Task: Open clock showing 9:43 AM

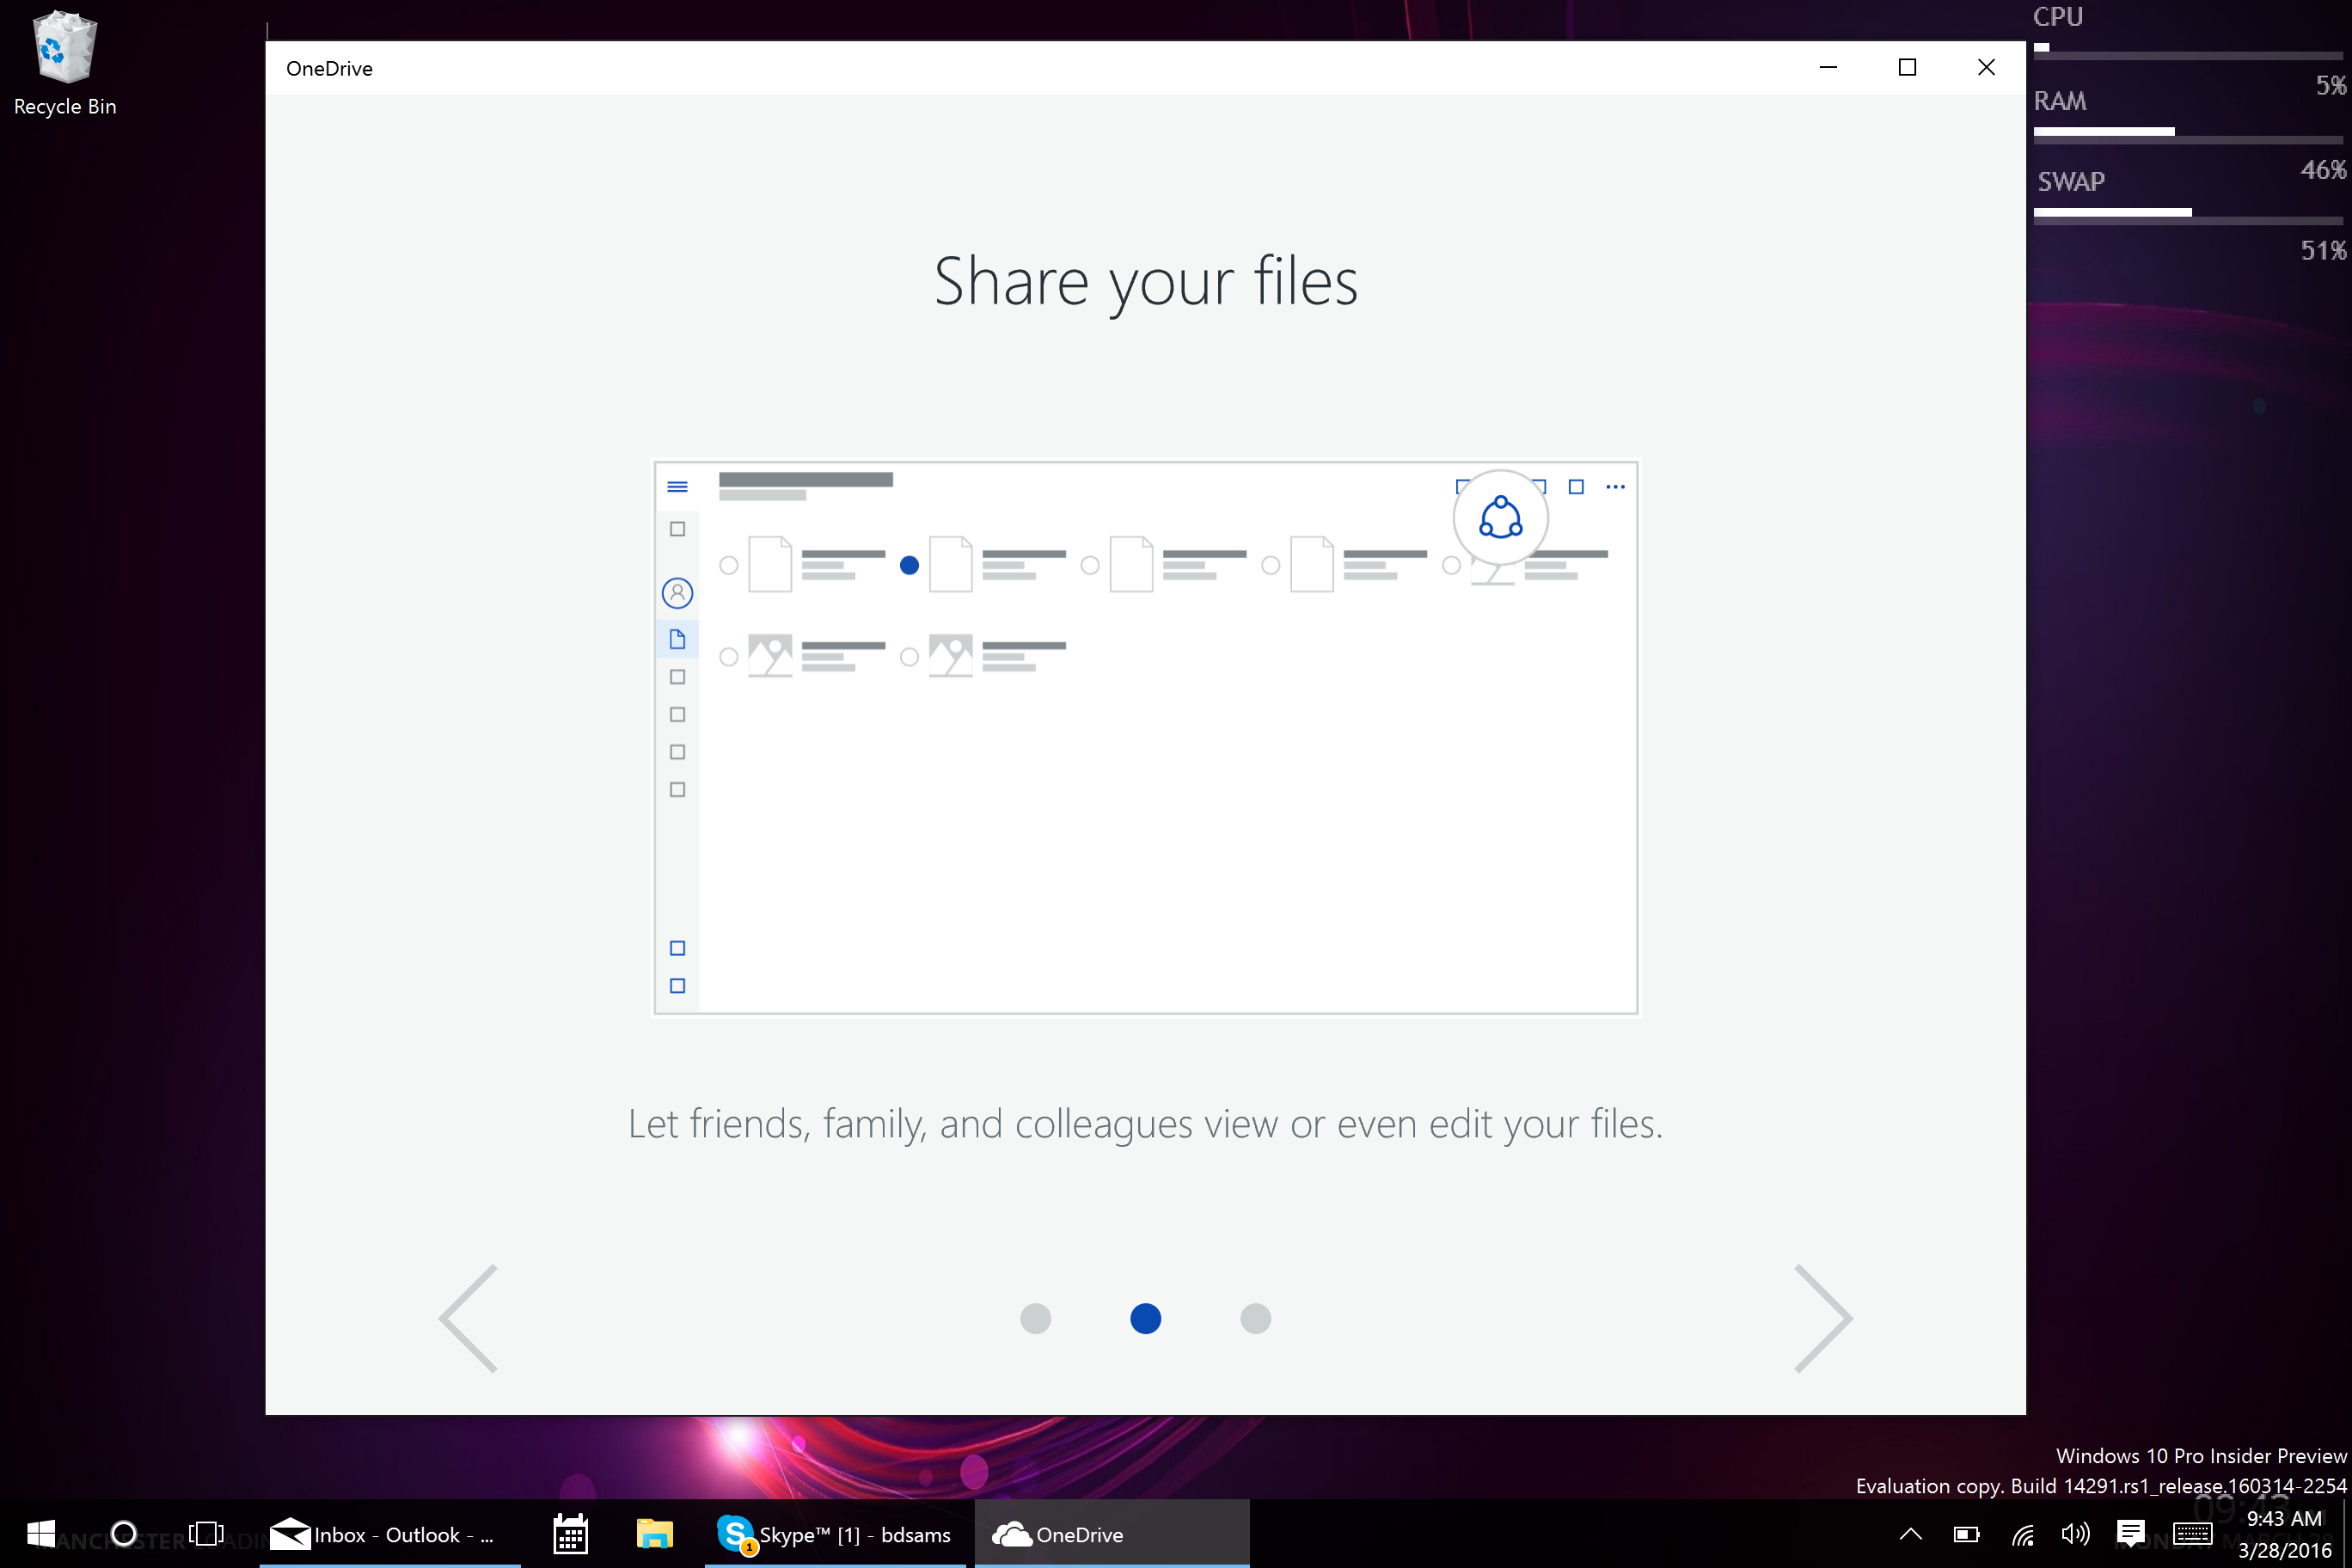Action: 2284,1534
